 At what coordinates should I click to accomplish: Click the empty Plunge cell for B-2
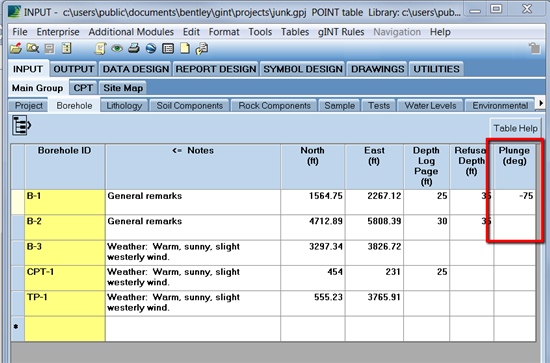click(515, 227)
